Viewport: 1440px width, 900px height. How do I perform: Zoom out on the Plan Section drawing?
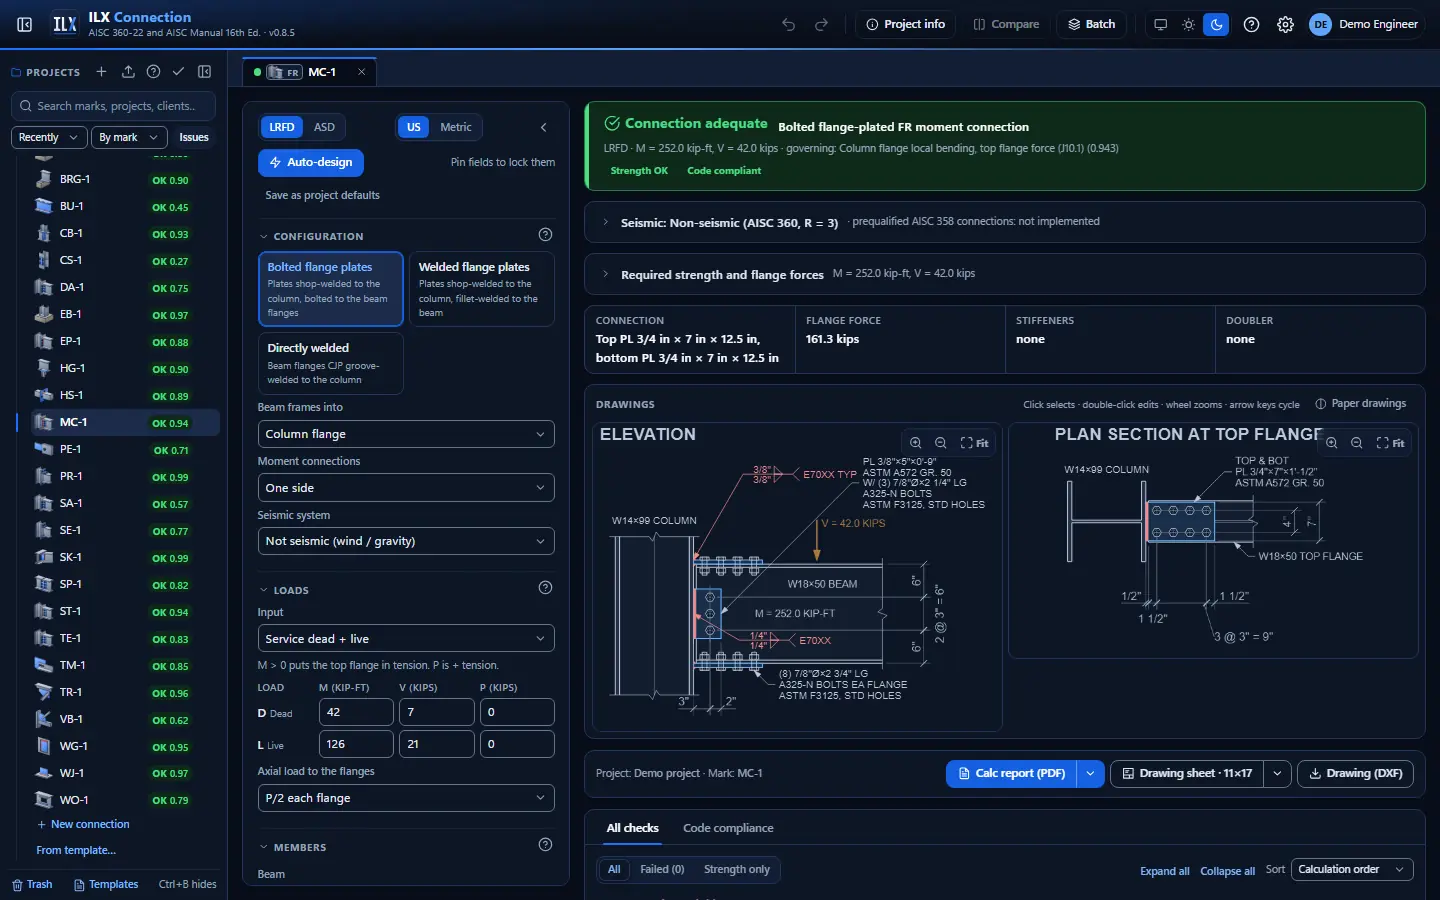(1357, 443)
